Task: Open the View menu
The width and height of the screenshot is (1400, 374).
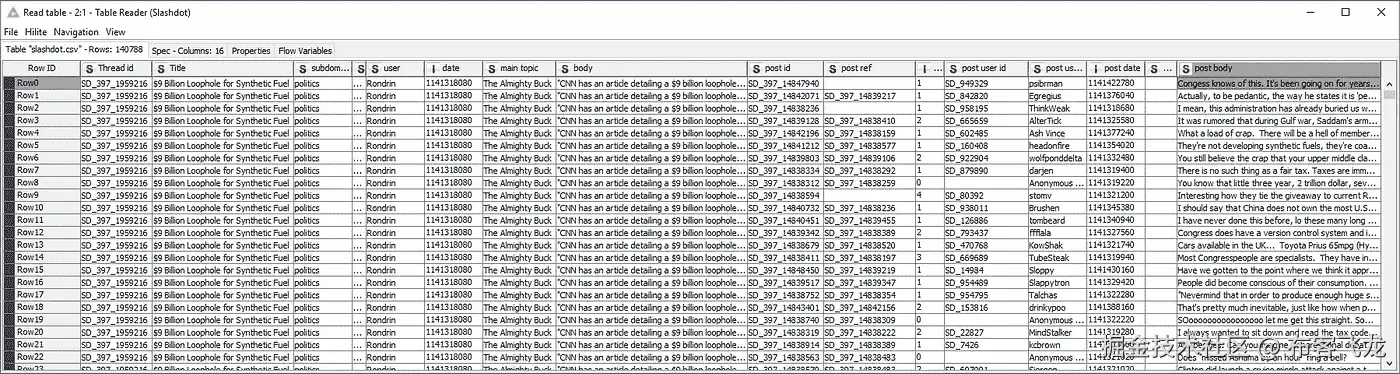Action: pos(115,32)
